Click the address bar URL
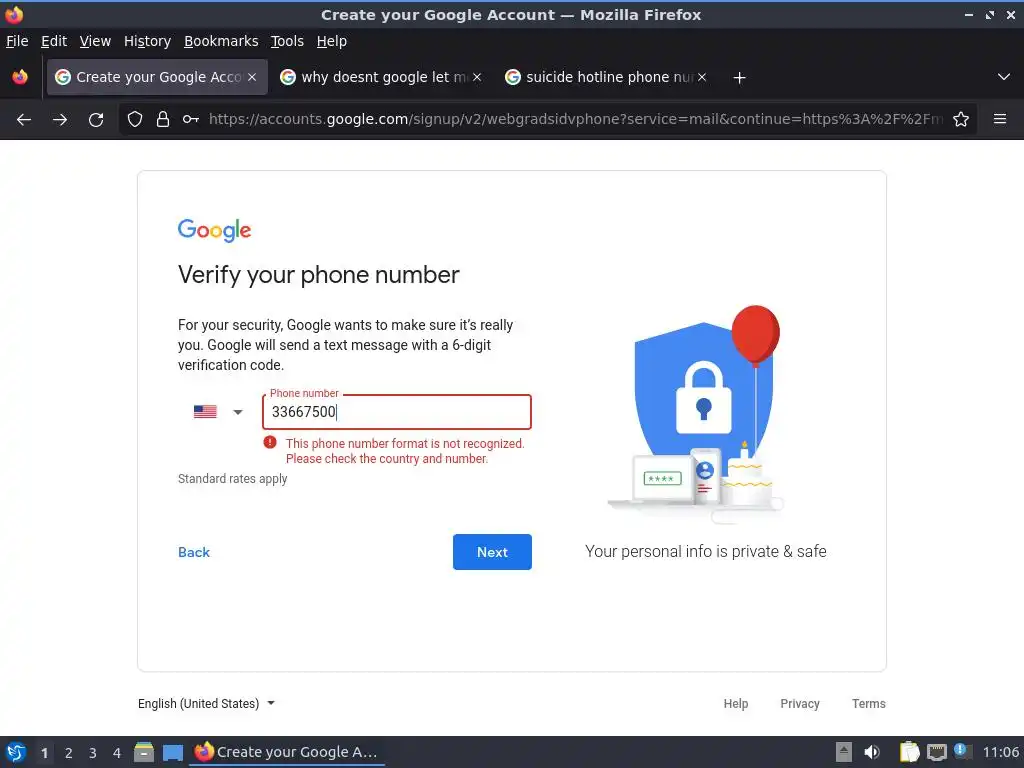This screenshot has width=1024, height=768. (575, 120)
